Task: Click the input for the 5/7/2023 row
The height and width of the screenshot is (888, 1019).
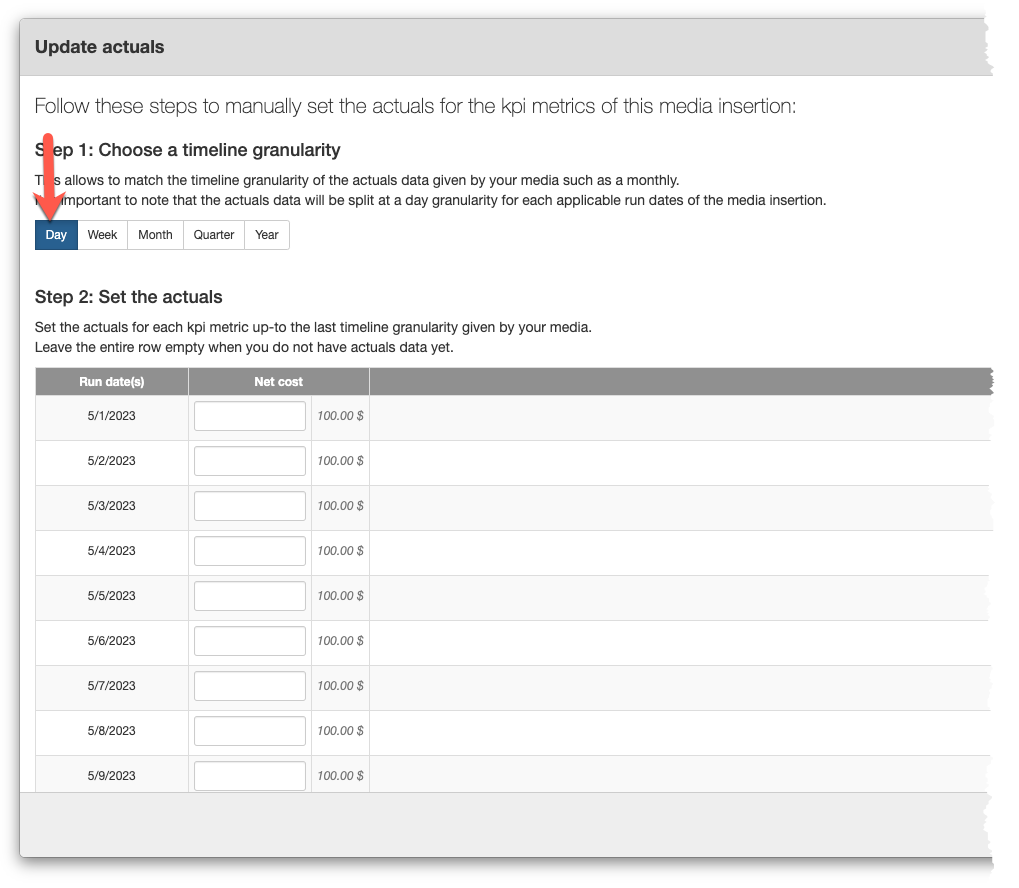Action: pos(249,685)
